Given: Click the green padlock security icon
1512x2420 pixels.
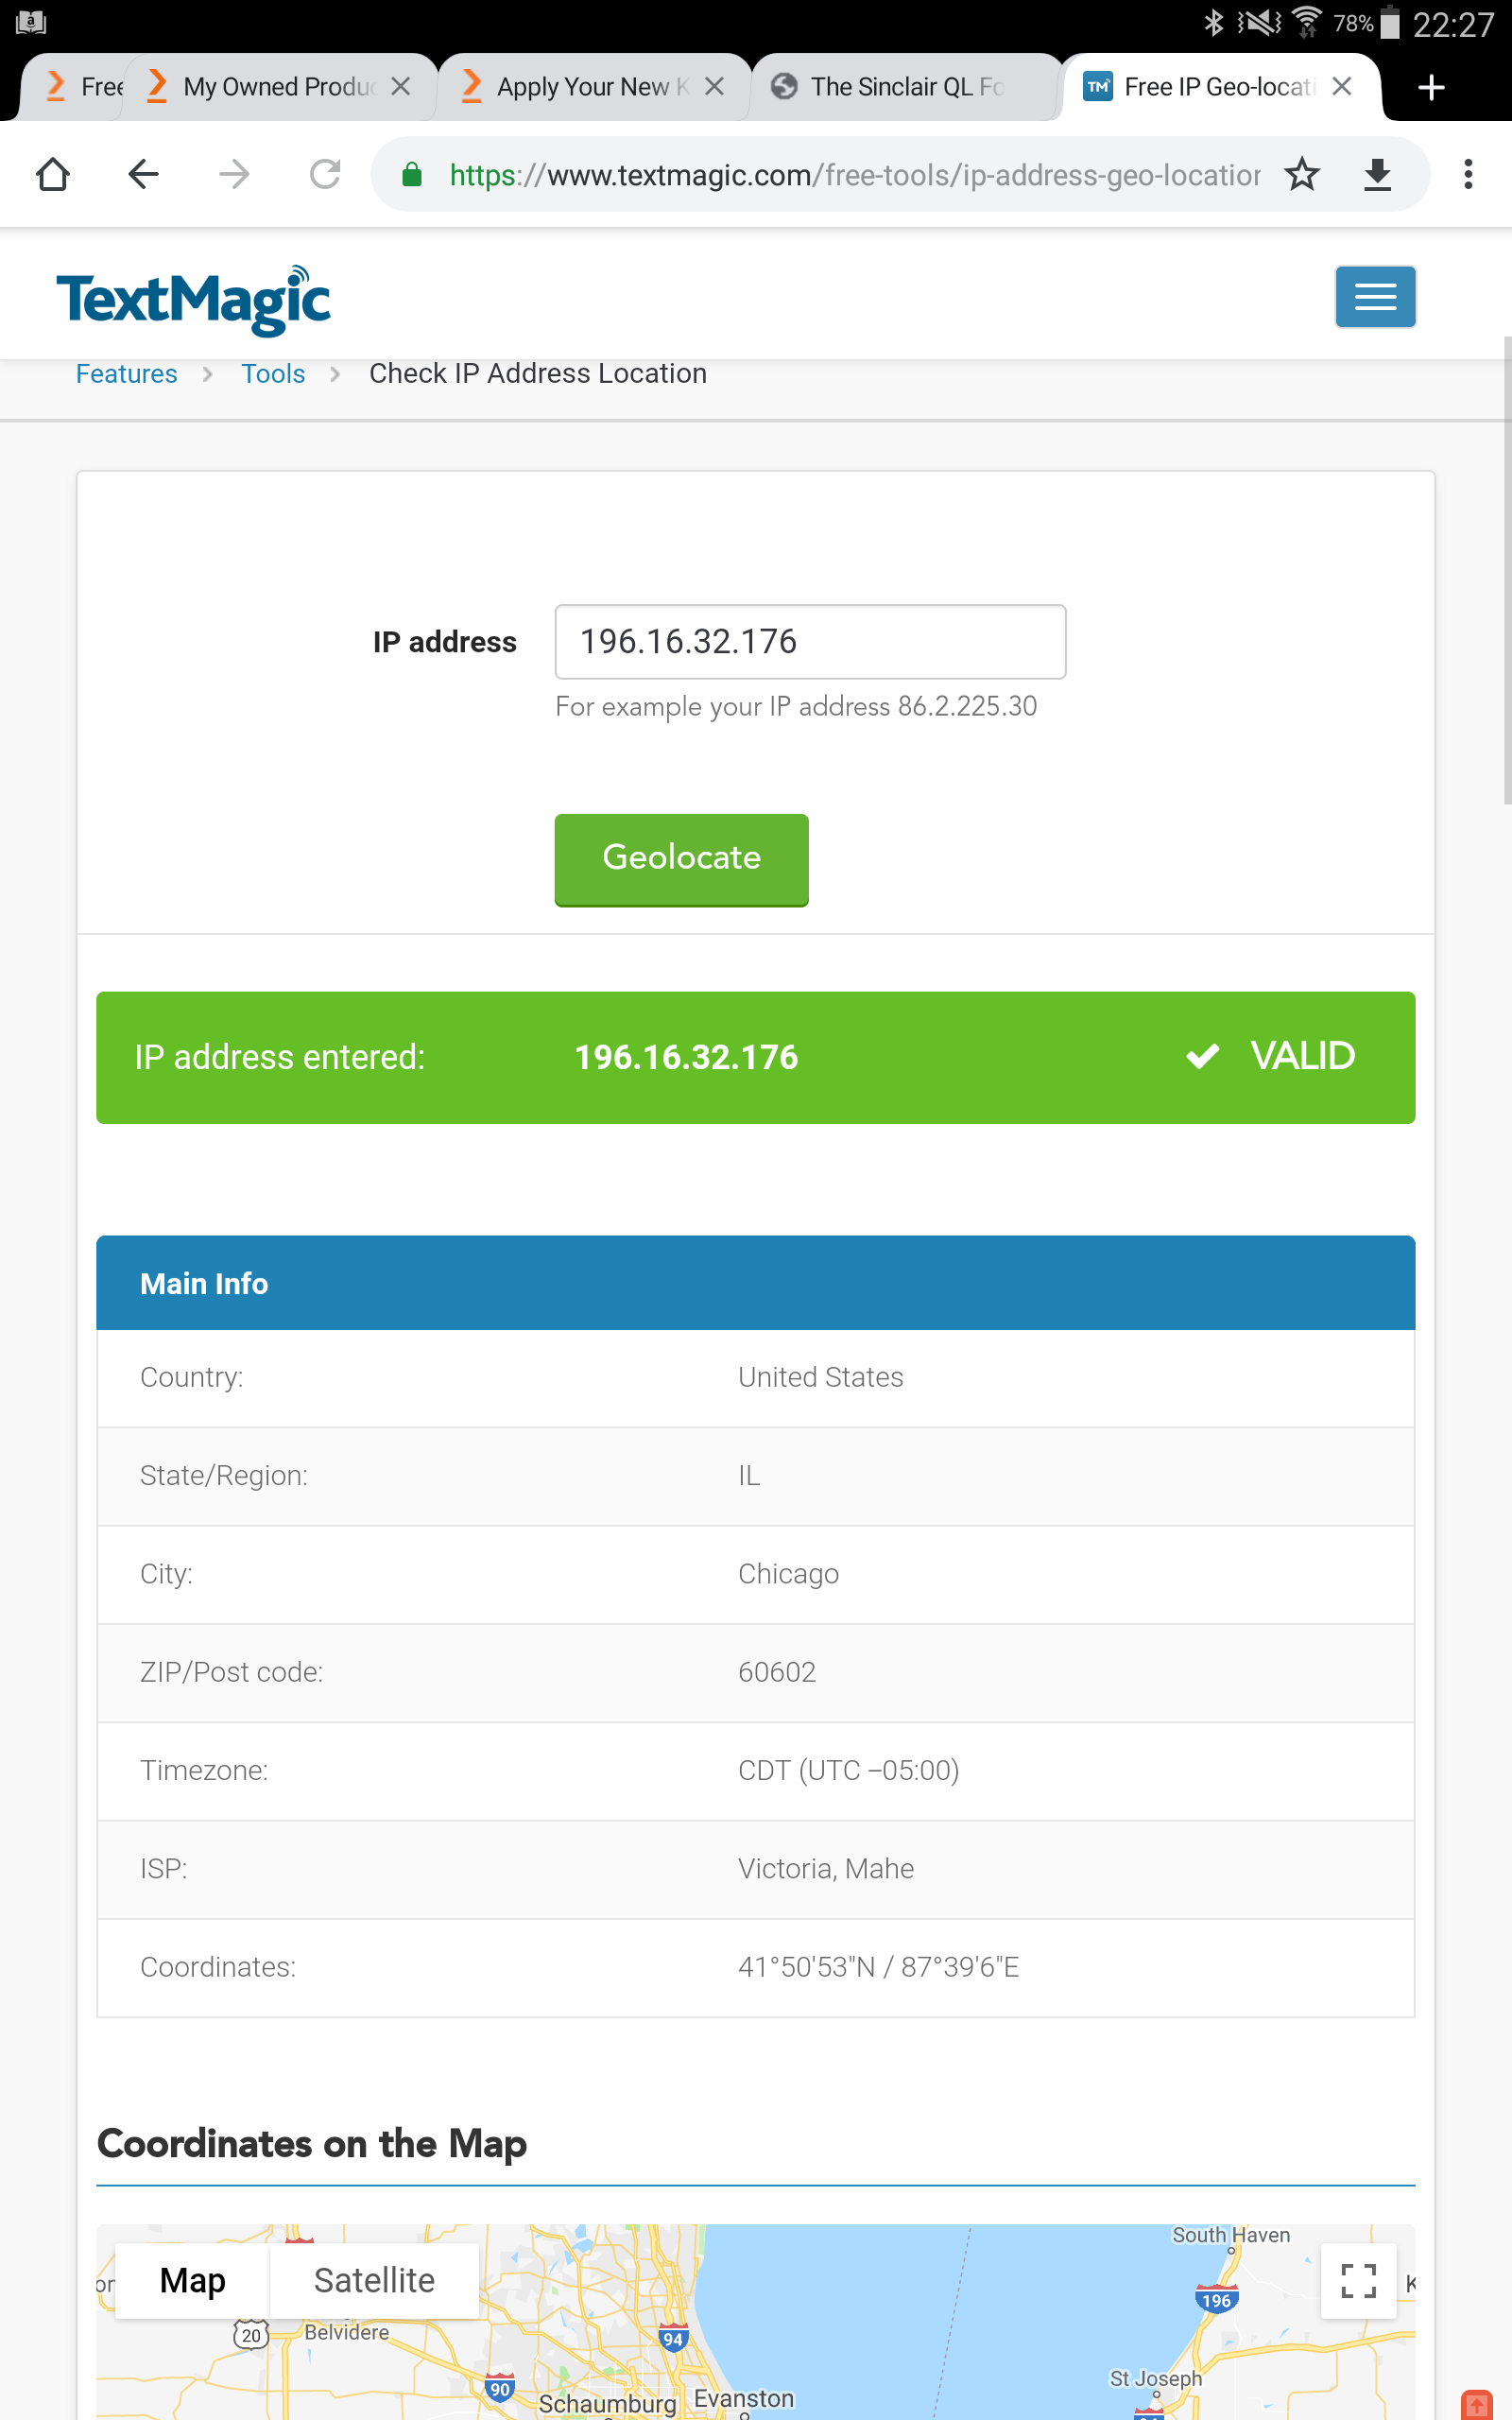Looking at the screenshot, I should click(411, 175).
